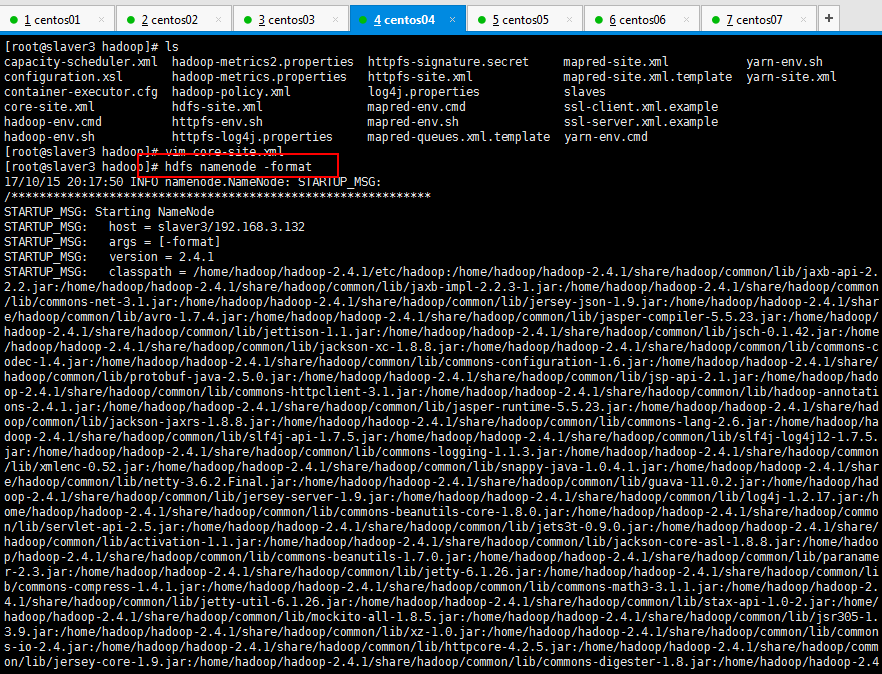Viewport: 882px width, 674px height.
Task: Click log4j.properties file name
Action: (x=424, y=92)
